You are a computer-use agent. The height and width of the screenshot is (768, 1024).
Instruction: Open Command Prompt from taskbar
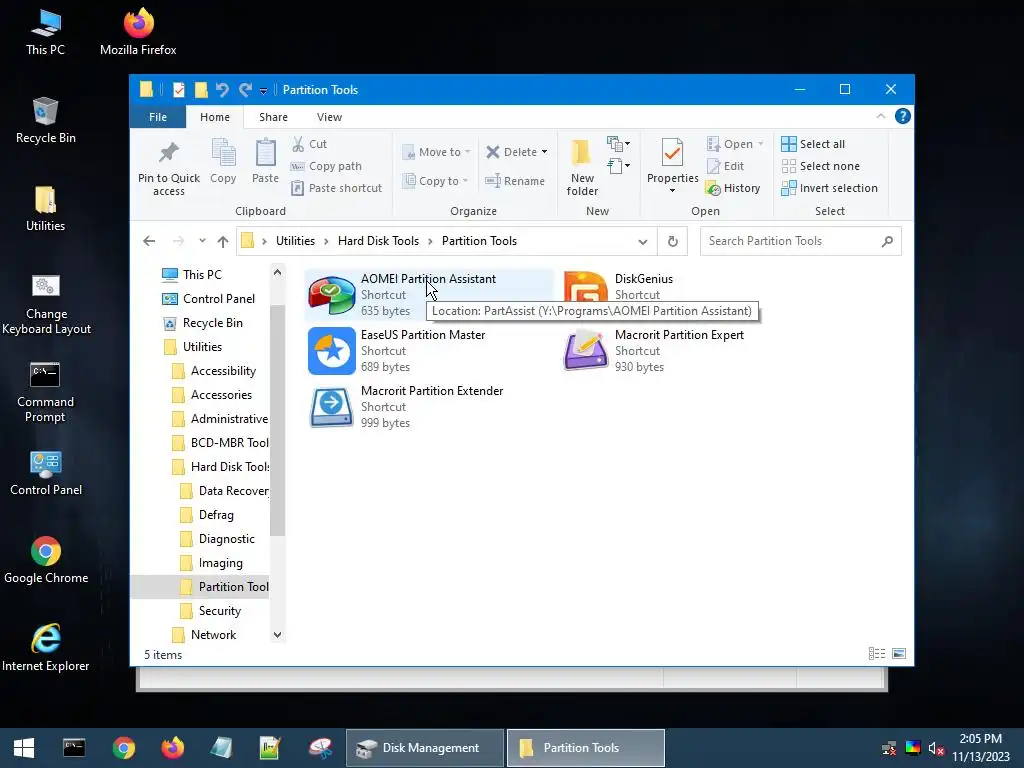click(x=74, y=748)
